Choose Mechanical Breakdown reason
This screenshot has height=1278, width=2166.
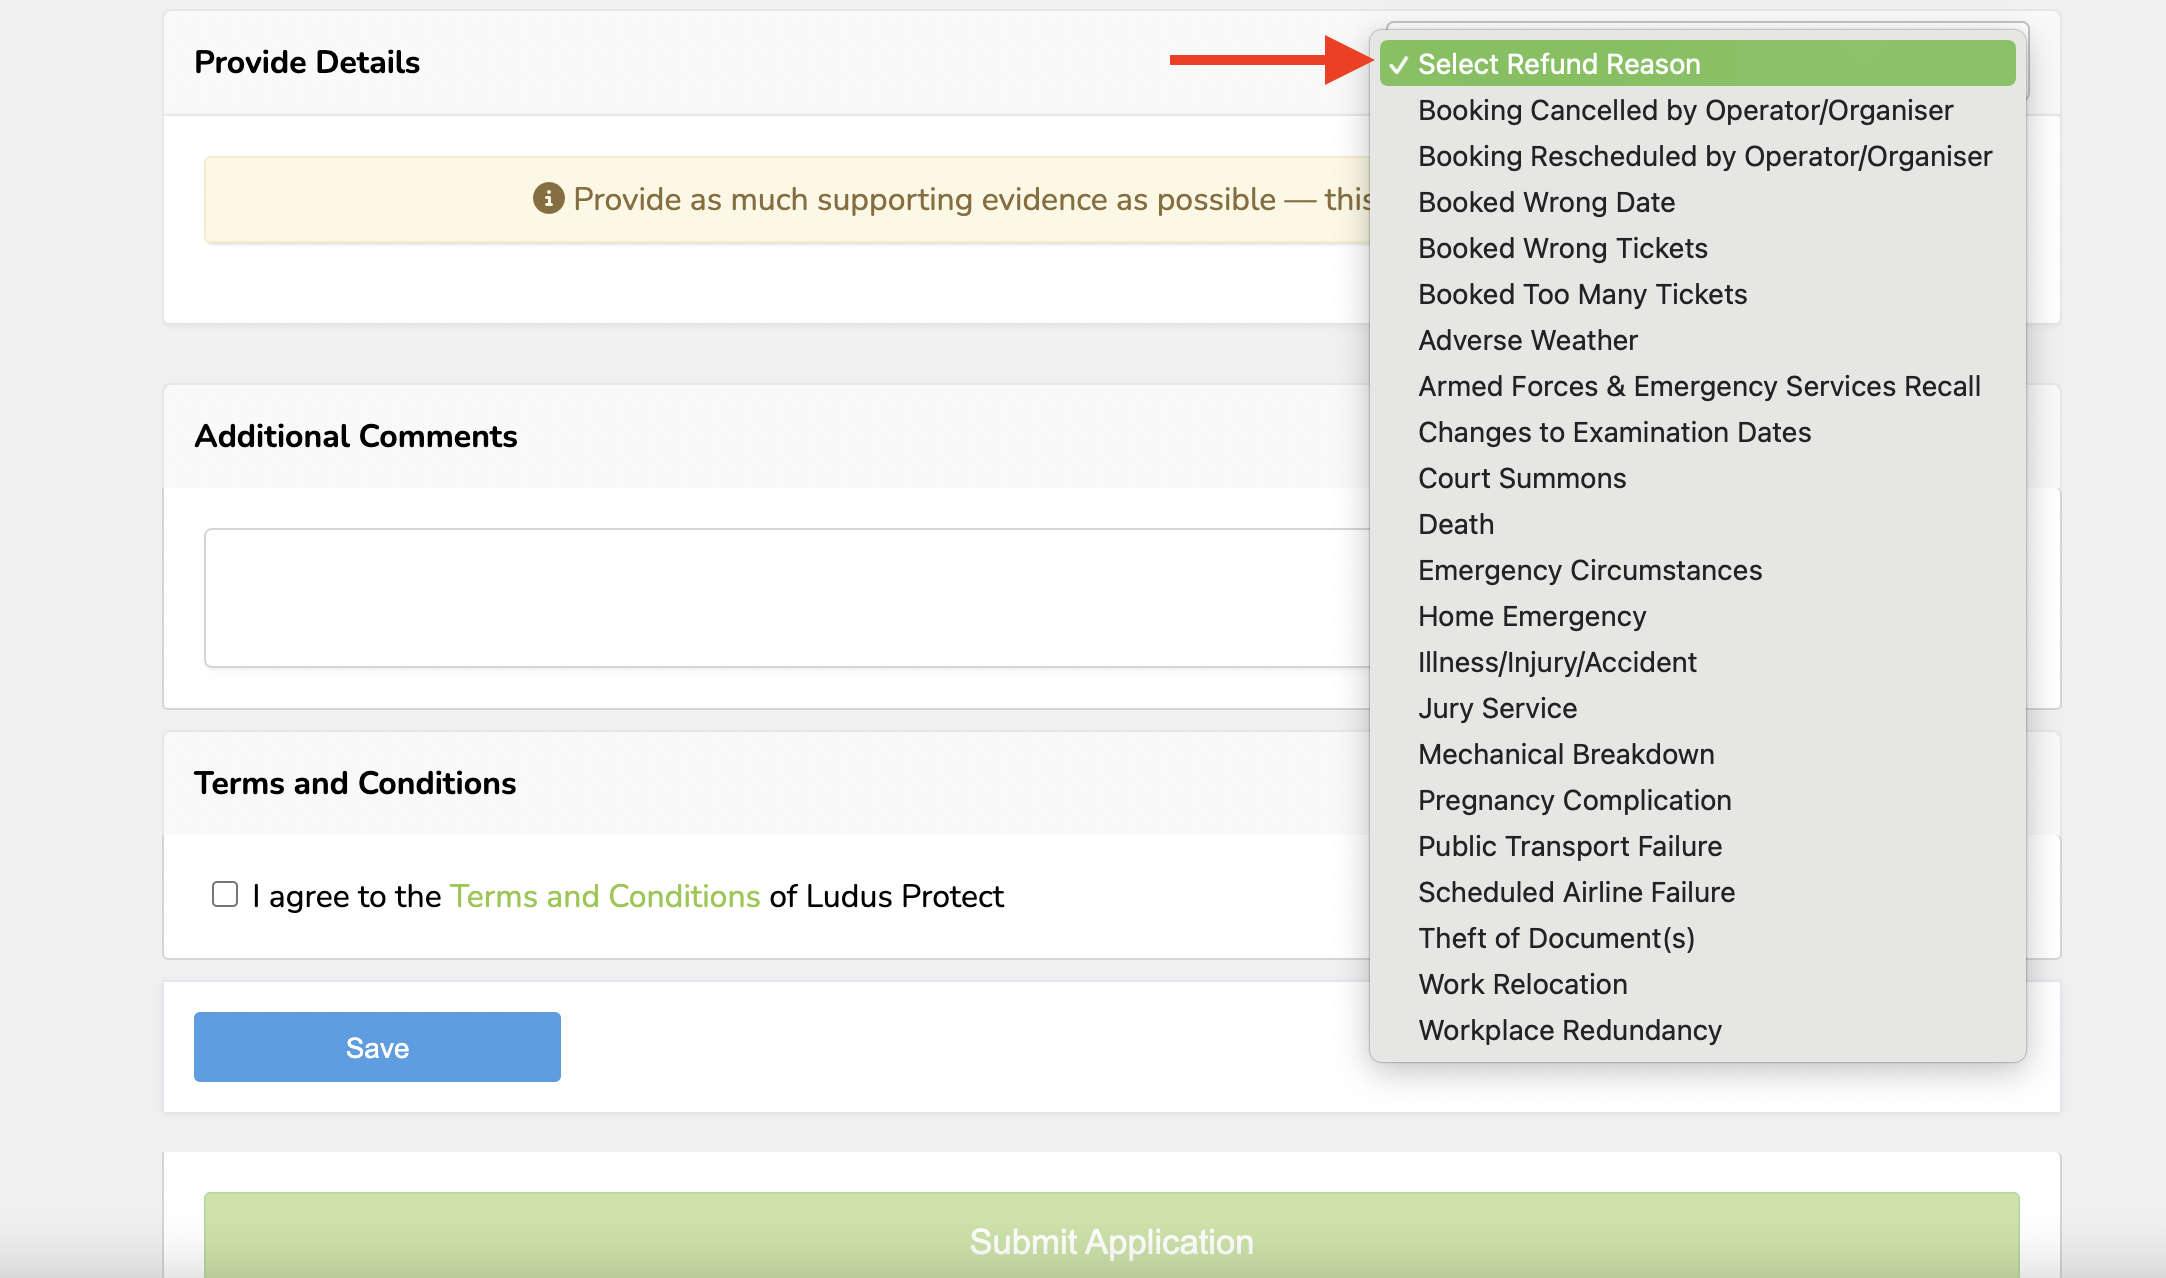point(1566,754)
